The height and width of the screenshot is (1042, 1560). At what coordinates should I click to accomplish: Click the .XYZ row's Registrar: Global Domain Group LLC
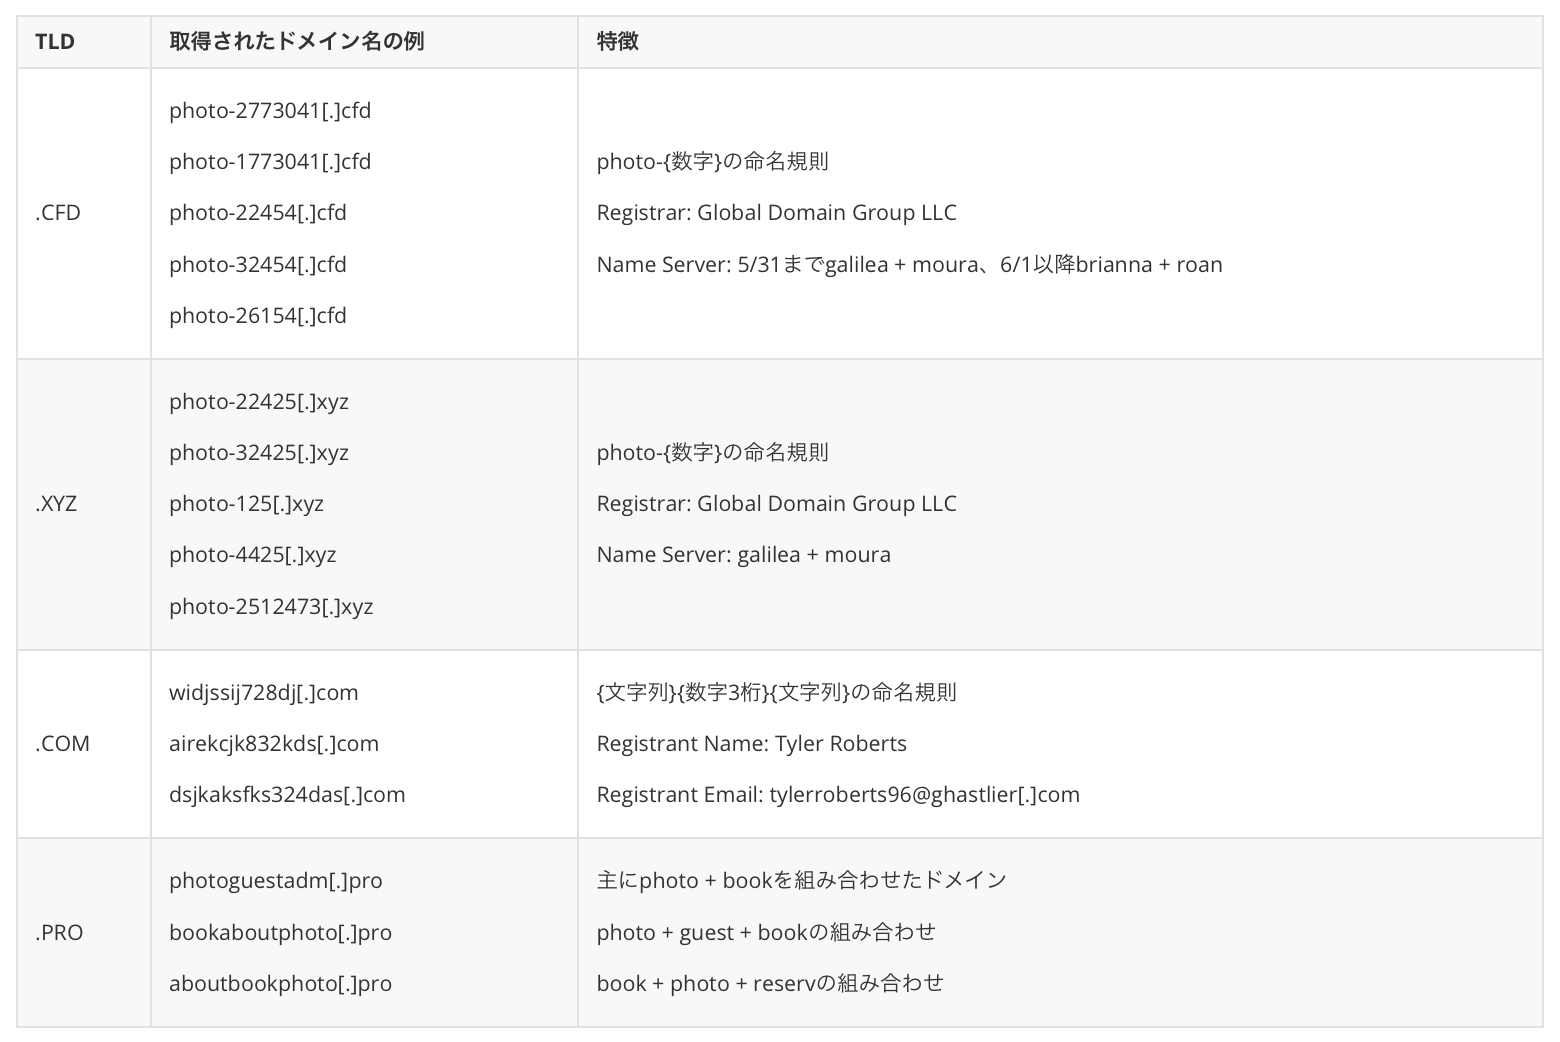tap(777, 504)
